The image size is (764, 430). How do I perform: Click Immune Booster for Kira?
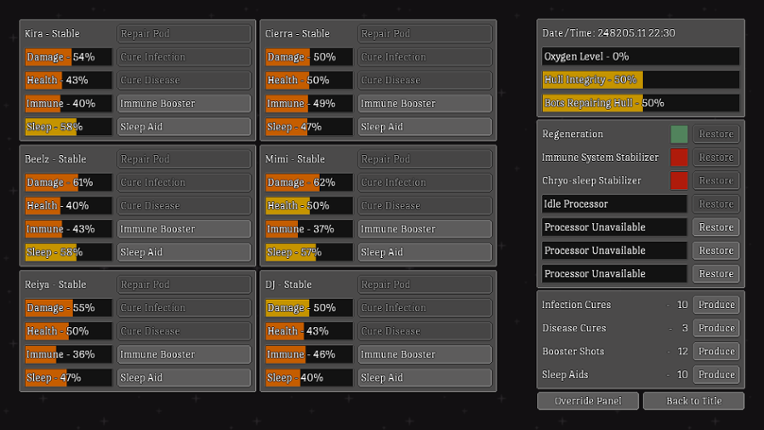coord(184,103)
